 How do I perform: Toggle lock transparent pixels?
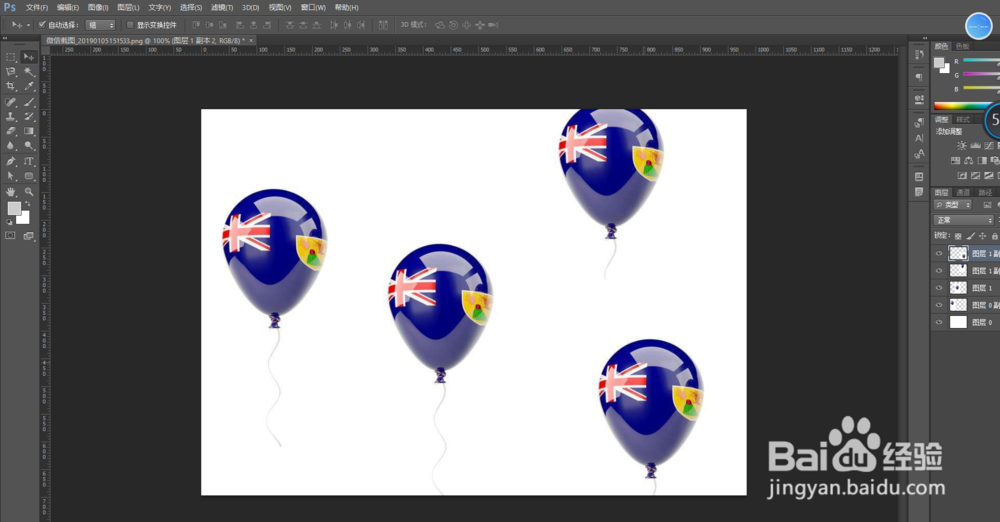click(958, 236)
